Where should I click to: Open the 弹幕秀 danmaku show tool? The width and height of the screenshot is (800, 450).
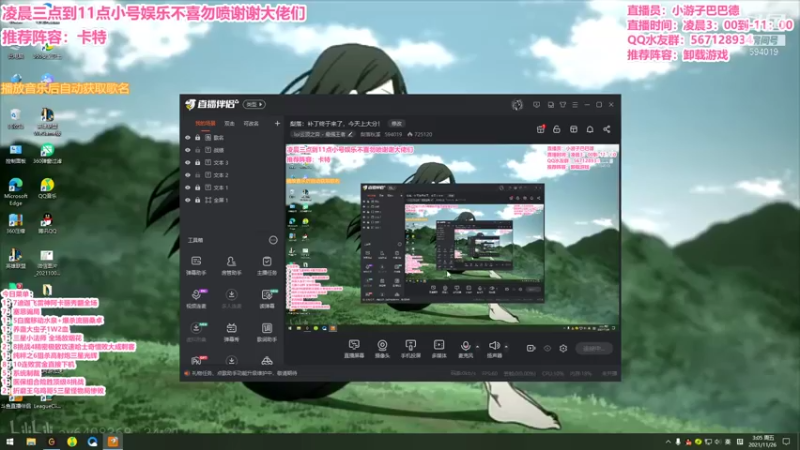click(x=231, y=332)
